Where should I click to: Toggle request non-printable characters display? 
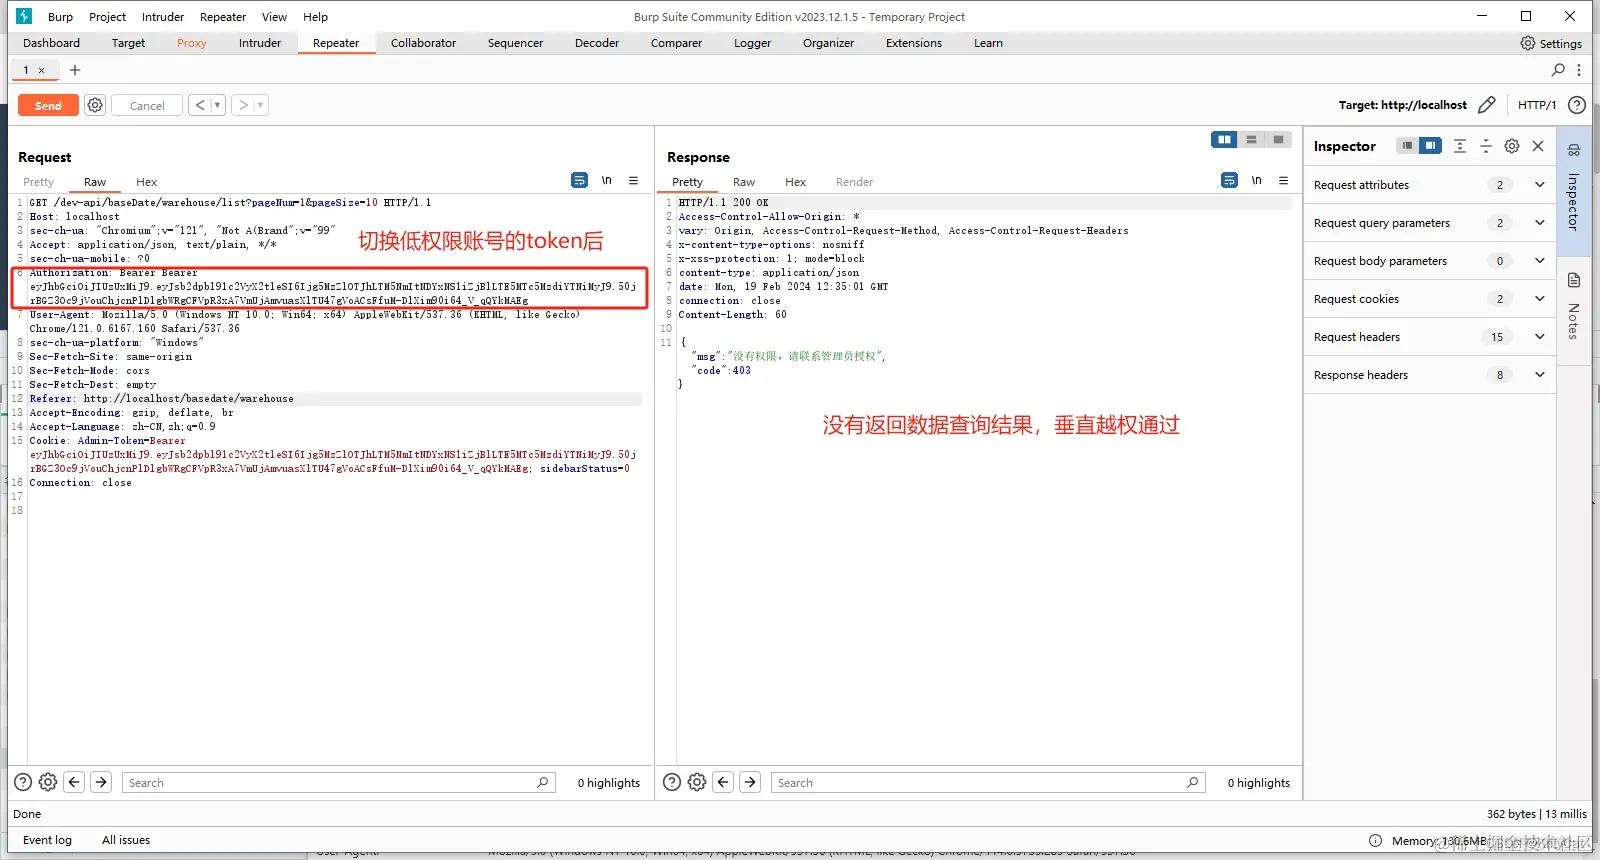coord(607,180)
